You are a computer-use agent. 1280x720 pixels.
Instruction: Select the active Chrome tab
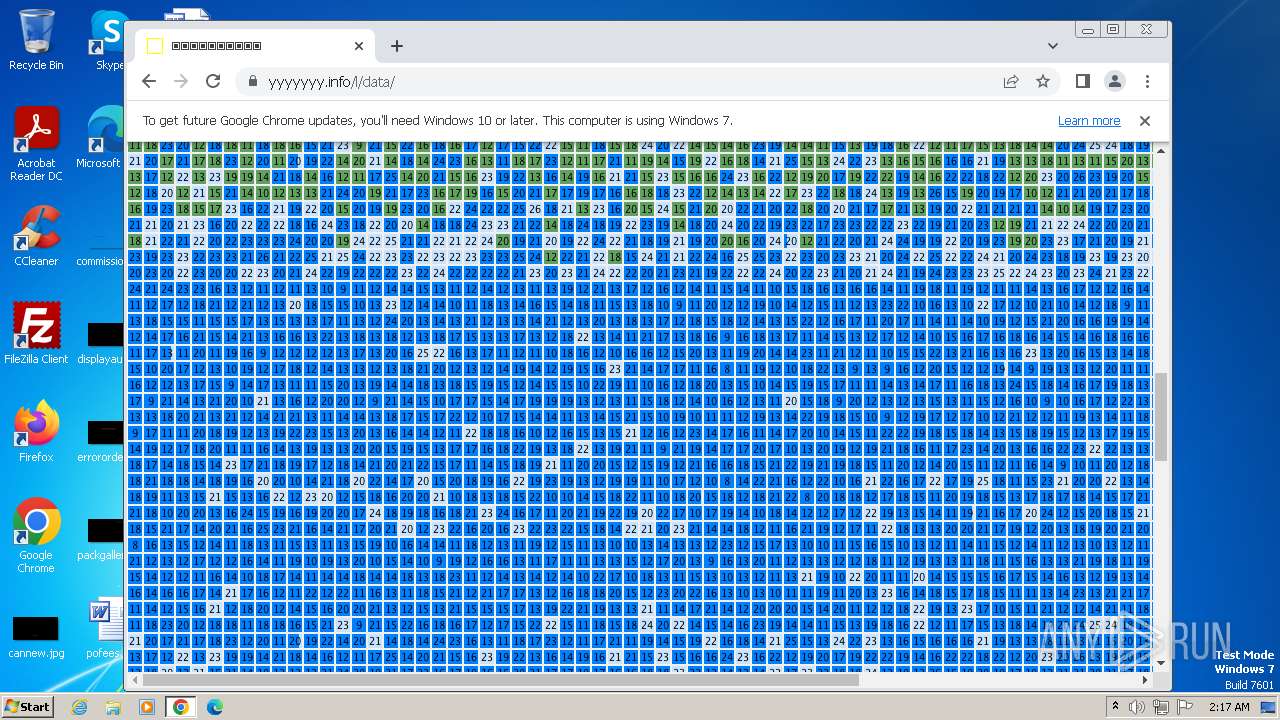(x=255, y=46)
